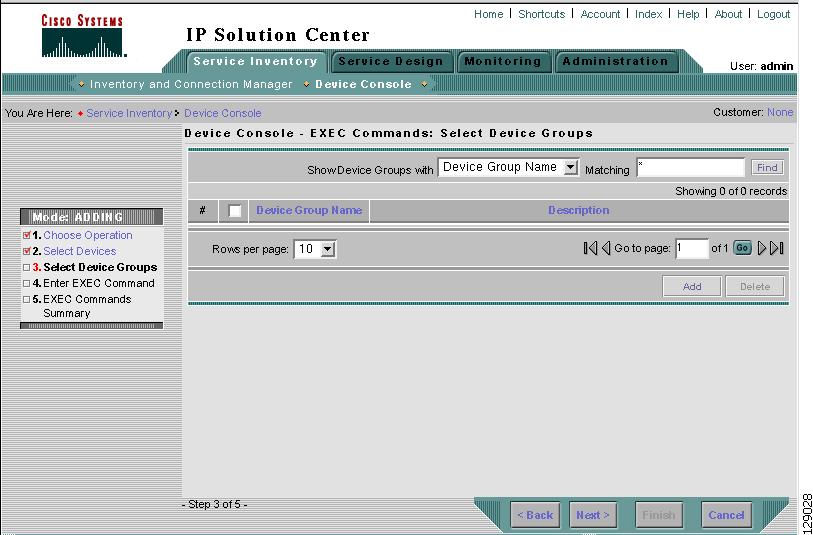Viewport: 813px width, 535px height.
Task: Click the 'User: admin' text
Action: [761, 66]
